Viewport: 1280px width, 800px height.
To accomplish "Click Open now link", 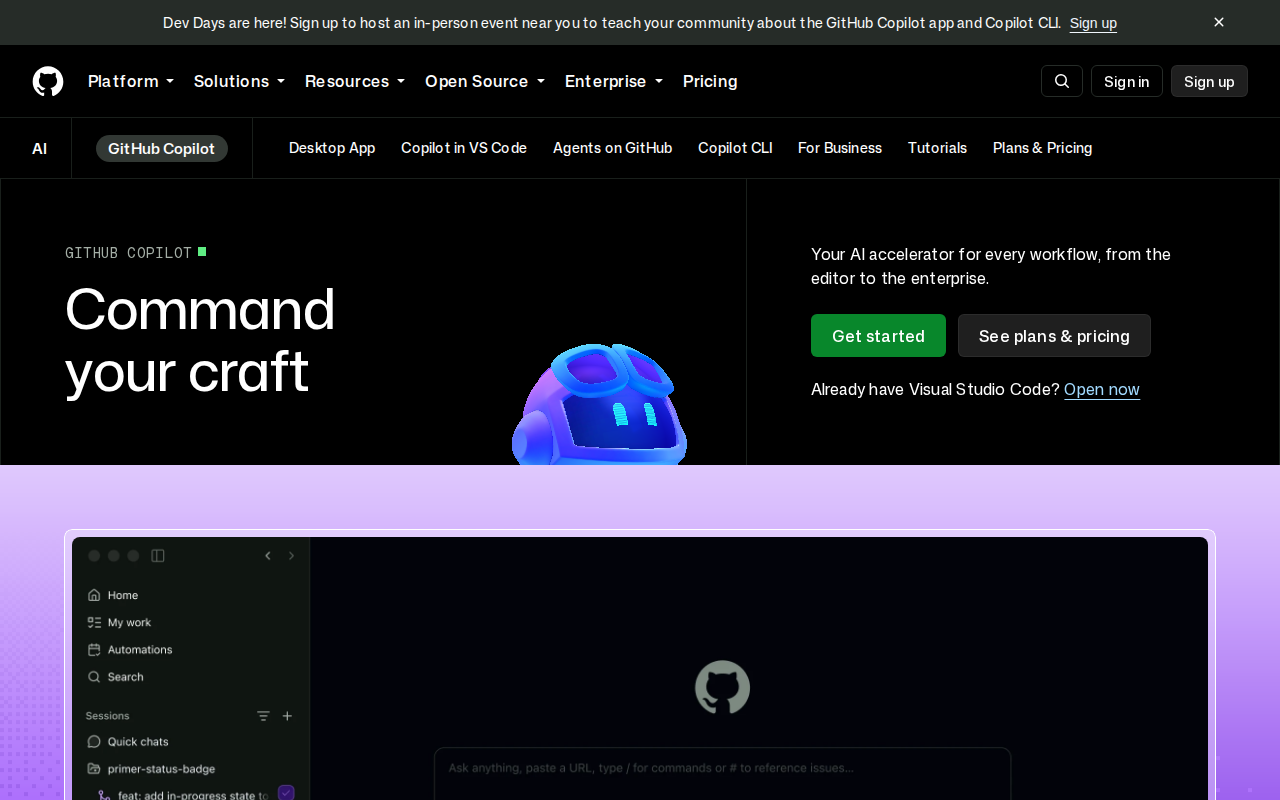I will (x=1102, y=389).
